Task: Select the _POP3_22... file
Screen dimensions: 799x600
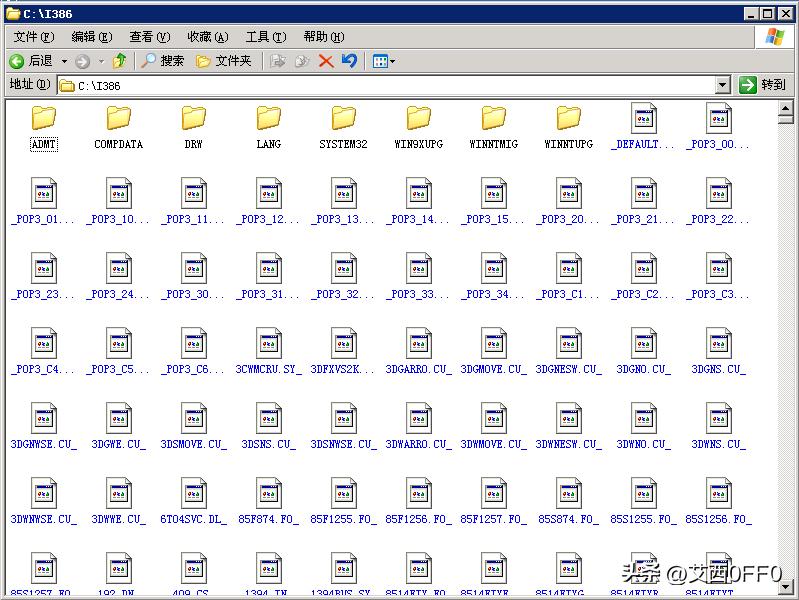Action: click(x=718, y=202)
